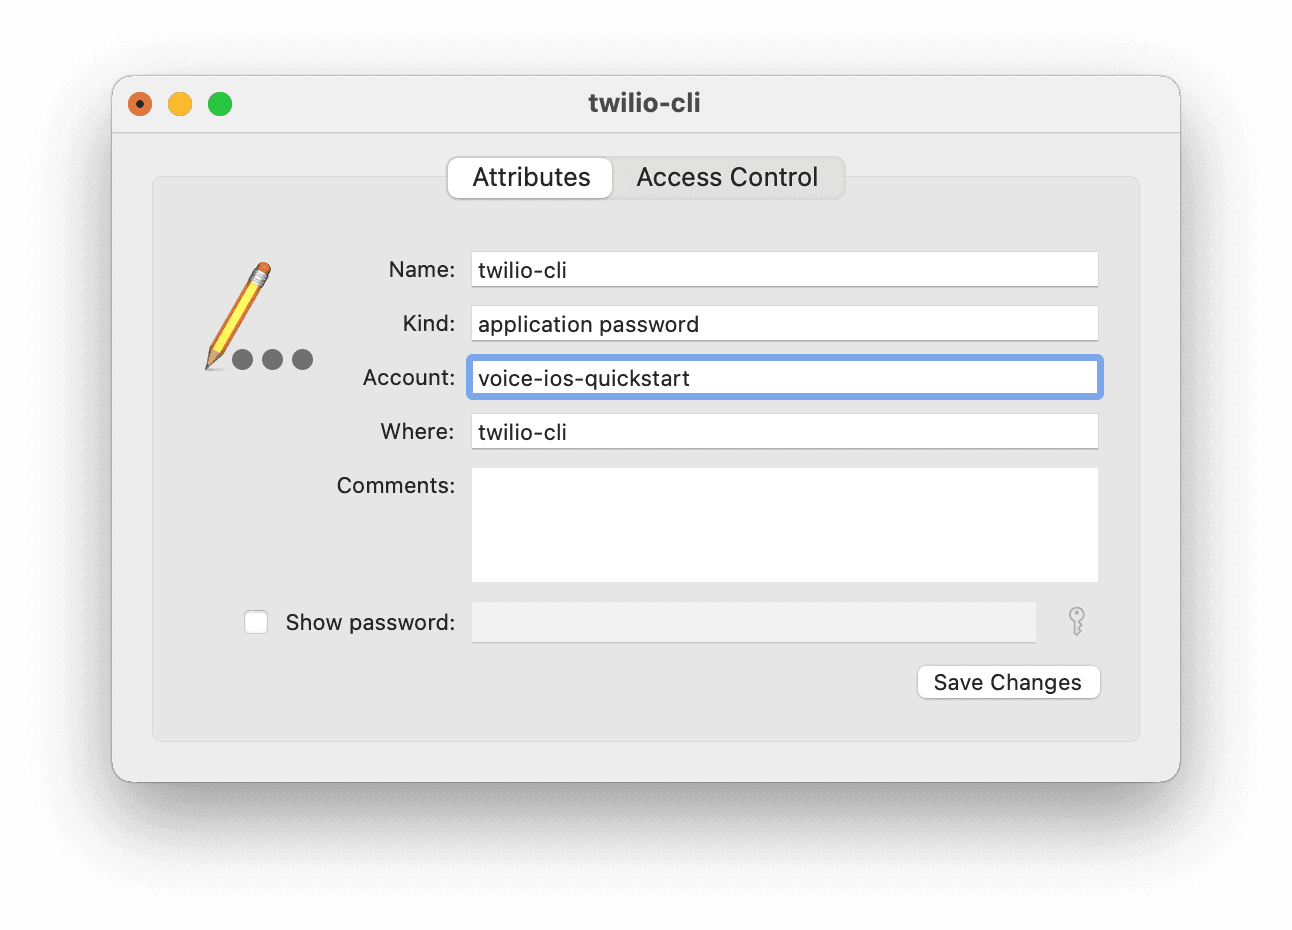The image size is (1292, 930).
Task: Click the orange close traffic light
Action: [x=139, y=103]
